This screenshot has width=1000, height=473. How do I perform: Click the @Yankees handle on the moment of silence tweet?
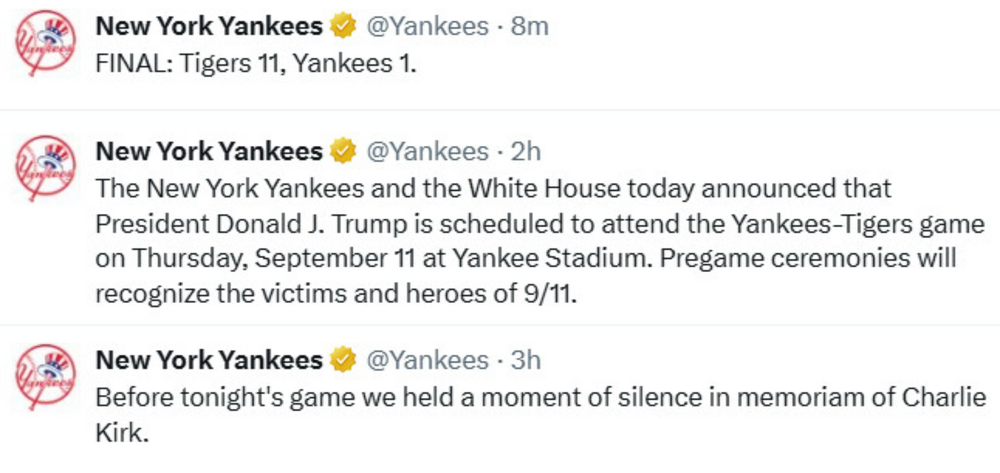coord(428,360)
